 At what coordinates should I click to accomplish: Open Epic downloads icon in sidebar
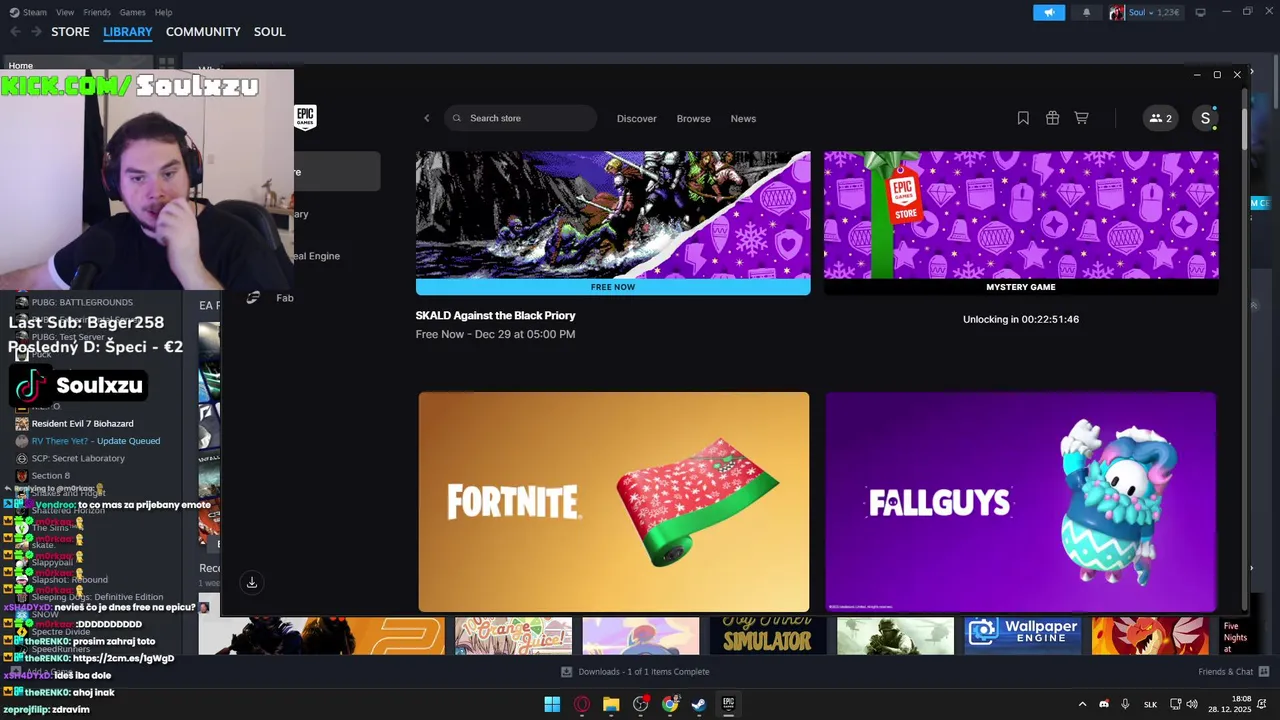pyautogui.click(x=252, y=582)
